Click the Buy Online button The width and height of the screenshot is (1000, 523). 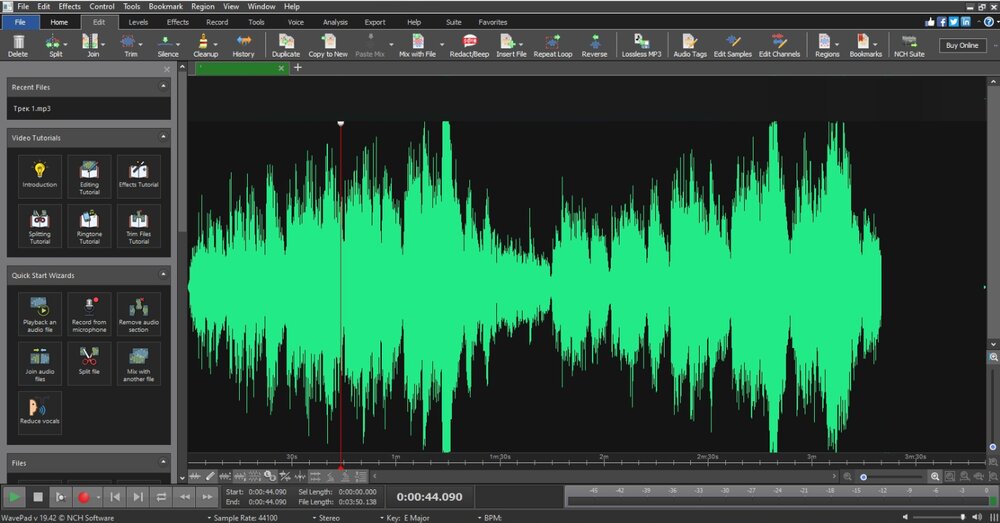962,45
